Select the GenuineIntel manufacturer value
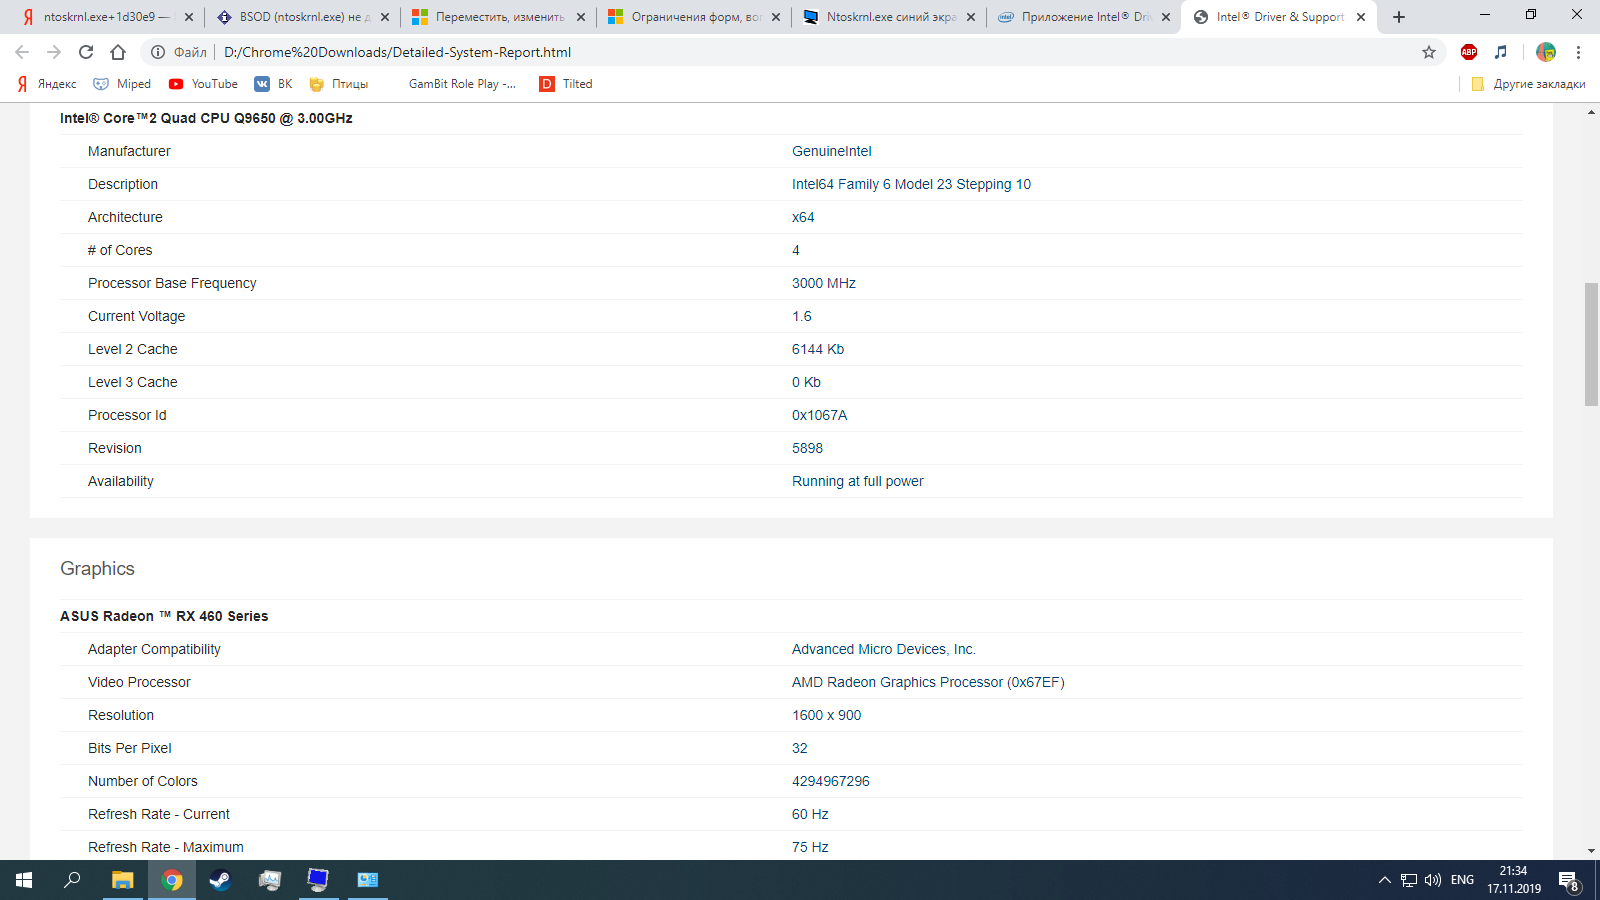This screenshot has width=1600, height=900. pyautogui.click(x=831, y=151)
